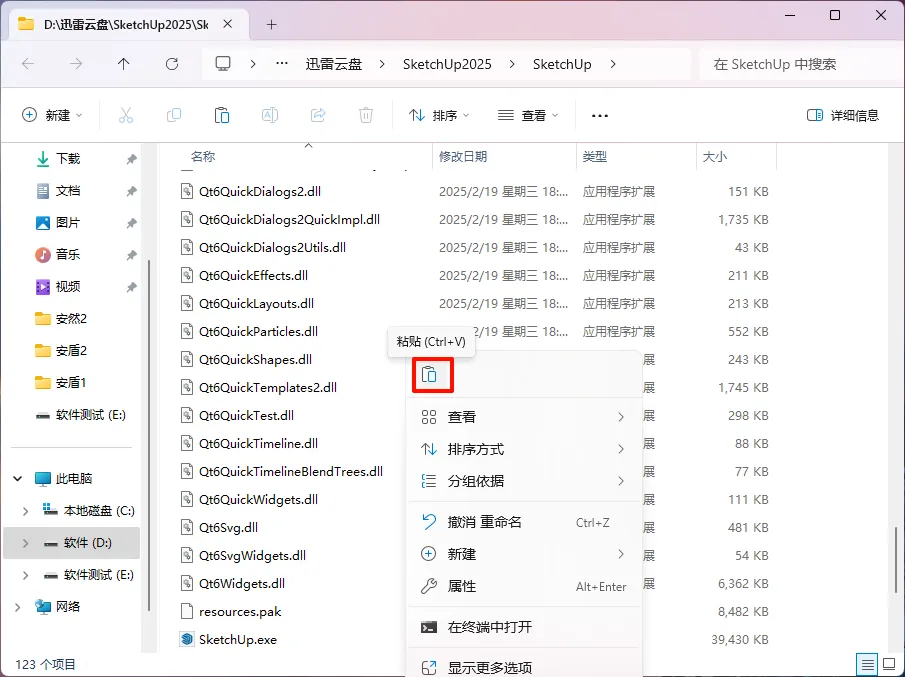Click chevron after SketchUp in address bar
905x677 pixels.
point(613,64)
